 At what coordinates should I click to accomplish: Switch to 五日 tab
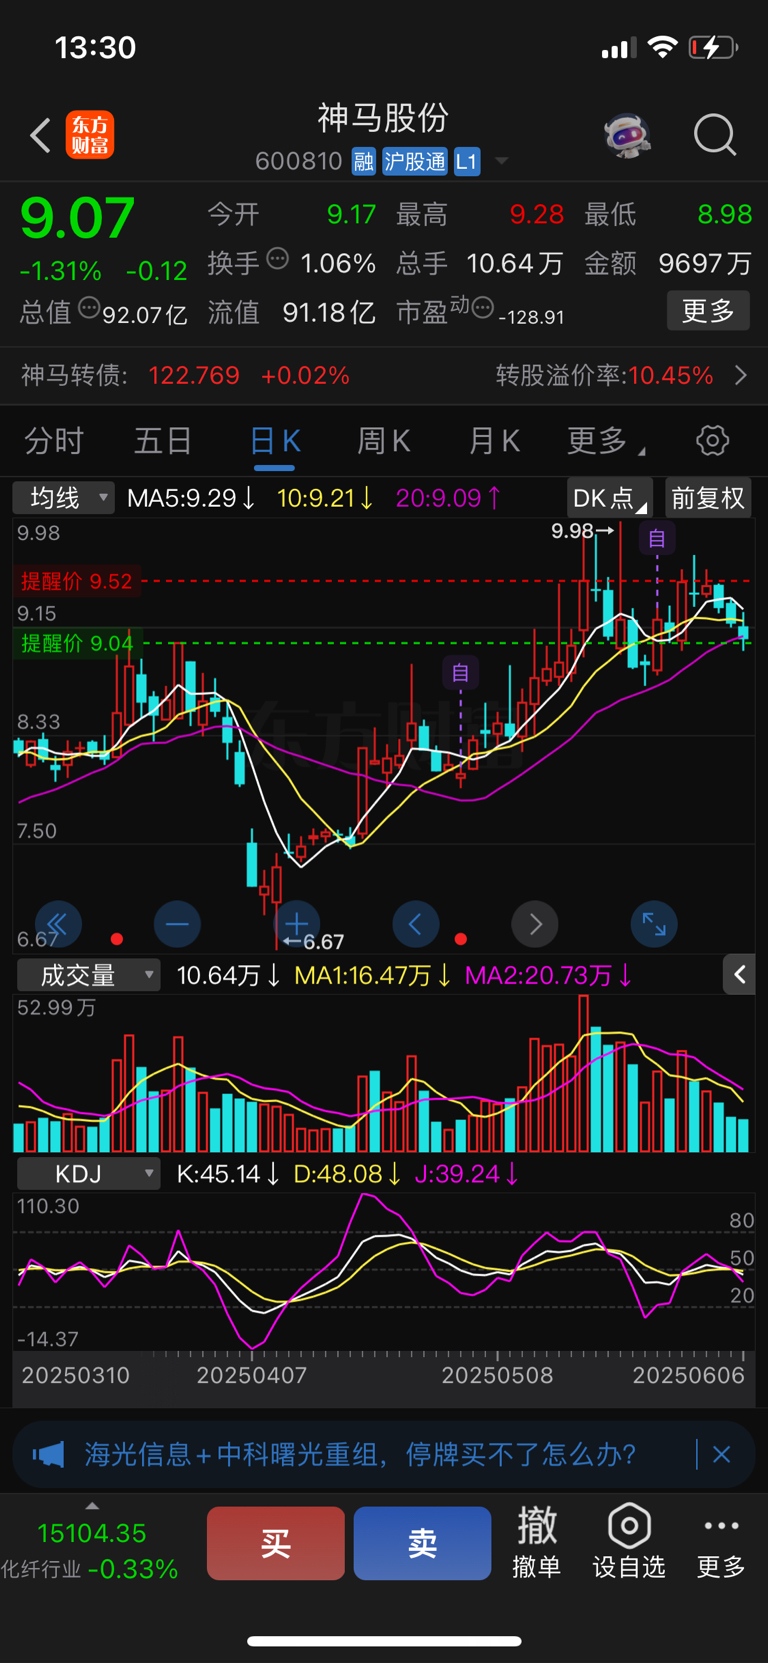[x=163, y=440]
